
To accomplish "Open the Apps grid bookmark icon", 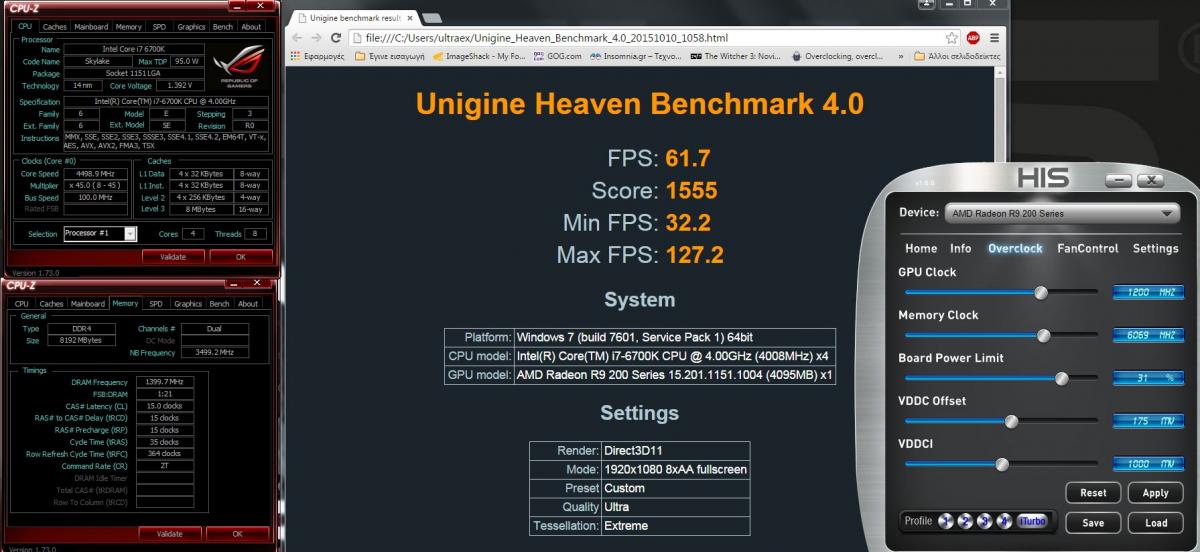I will [x=294, y=57].
